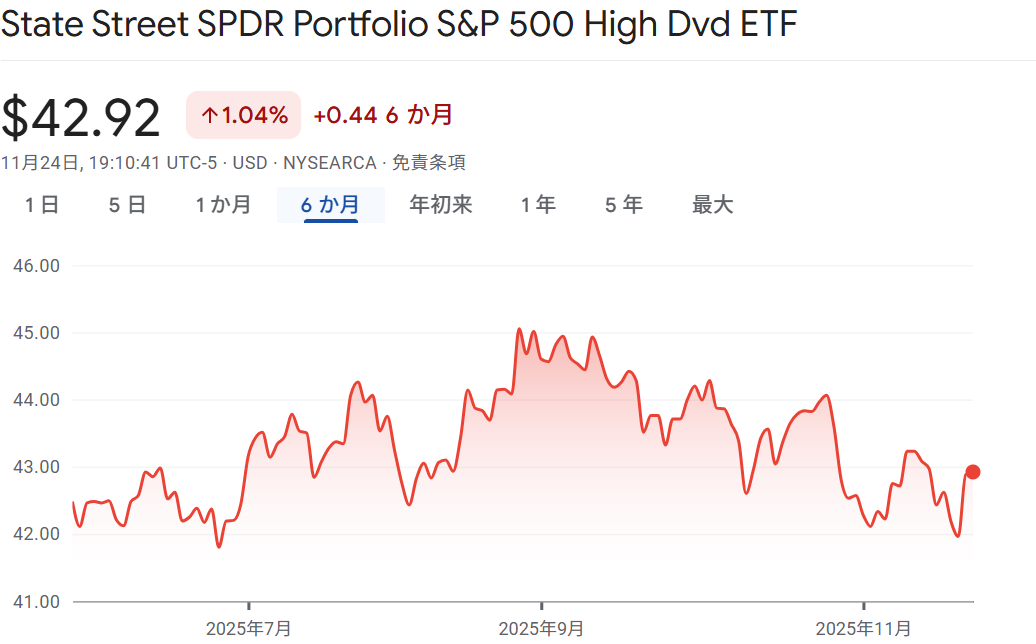Click the +0.44 price change text

pos(345,115)
